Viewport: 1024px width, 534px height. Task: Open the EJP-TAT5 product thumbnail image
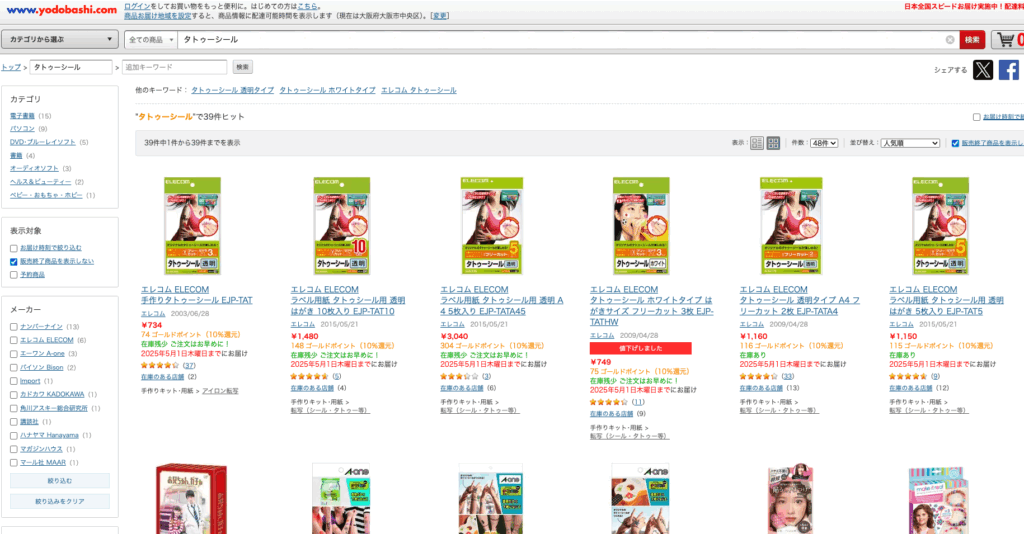coord(940,226)
